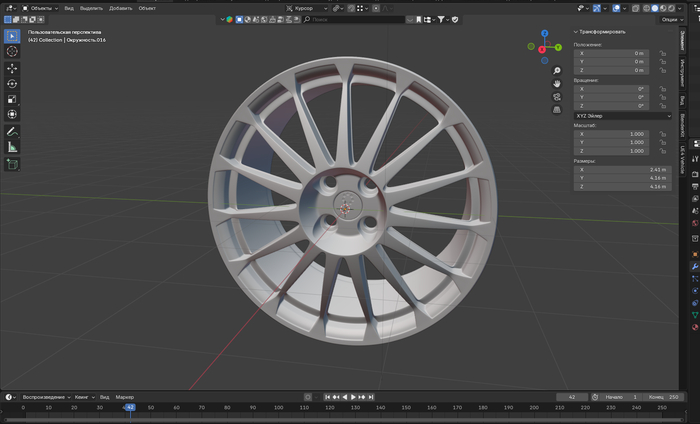The height and width of the screenshot is (424, 700).
Task: Choose the Measure tool
Action: point(12,147)
